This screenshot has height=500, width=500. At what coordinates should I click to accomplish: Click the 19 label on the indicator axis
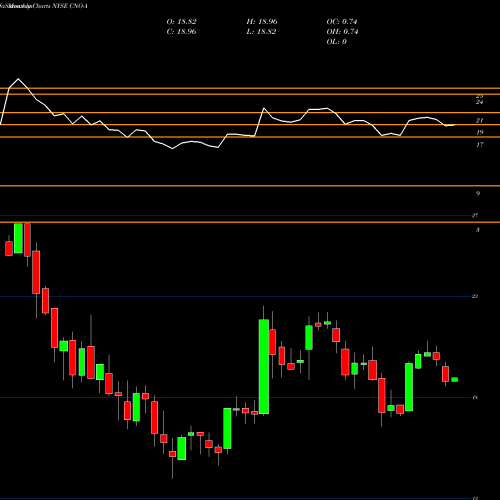479,132
